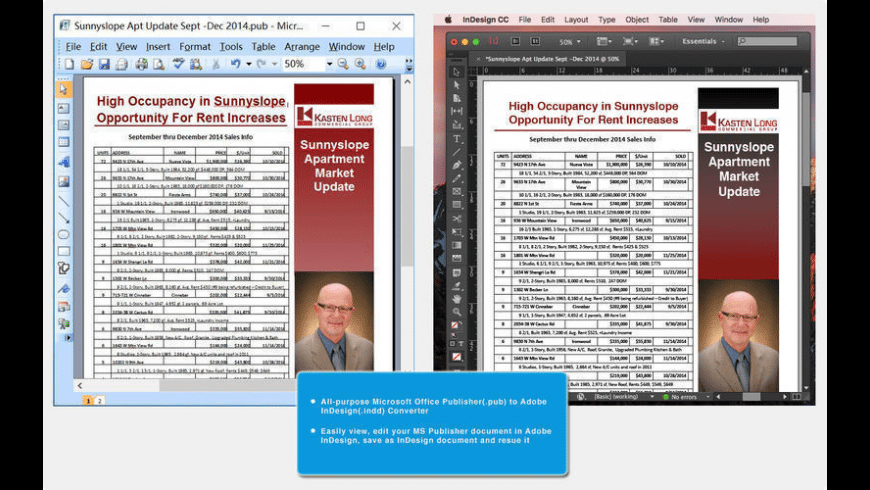Viewport: 870px width, 490px height.
Task: Select InDesign Line tool
Action: click(x=457, y=152)
